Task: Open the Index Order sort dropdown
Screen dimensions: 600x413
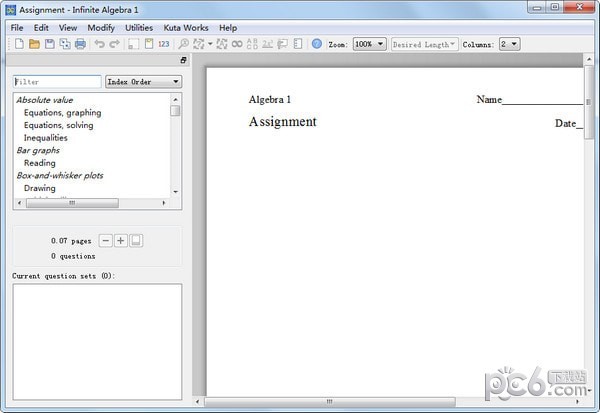Action: point(143,82)
